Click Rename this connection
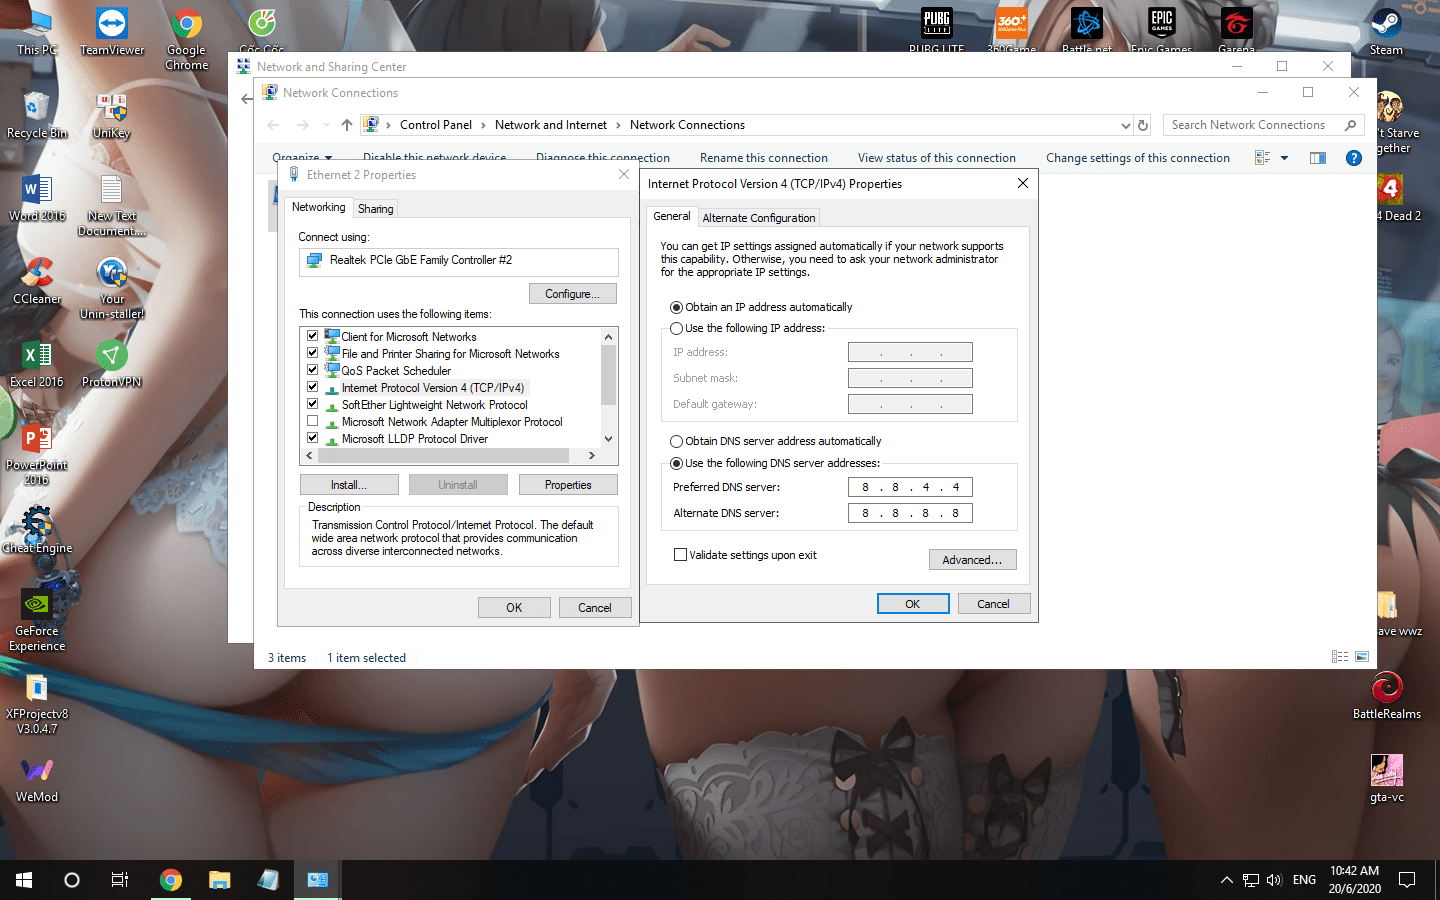This screenshot has width=1440, height=900. click(764, 158)
